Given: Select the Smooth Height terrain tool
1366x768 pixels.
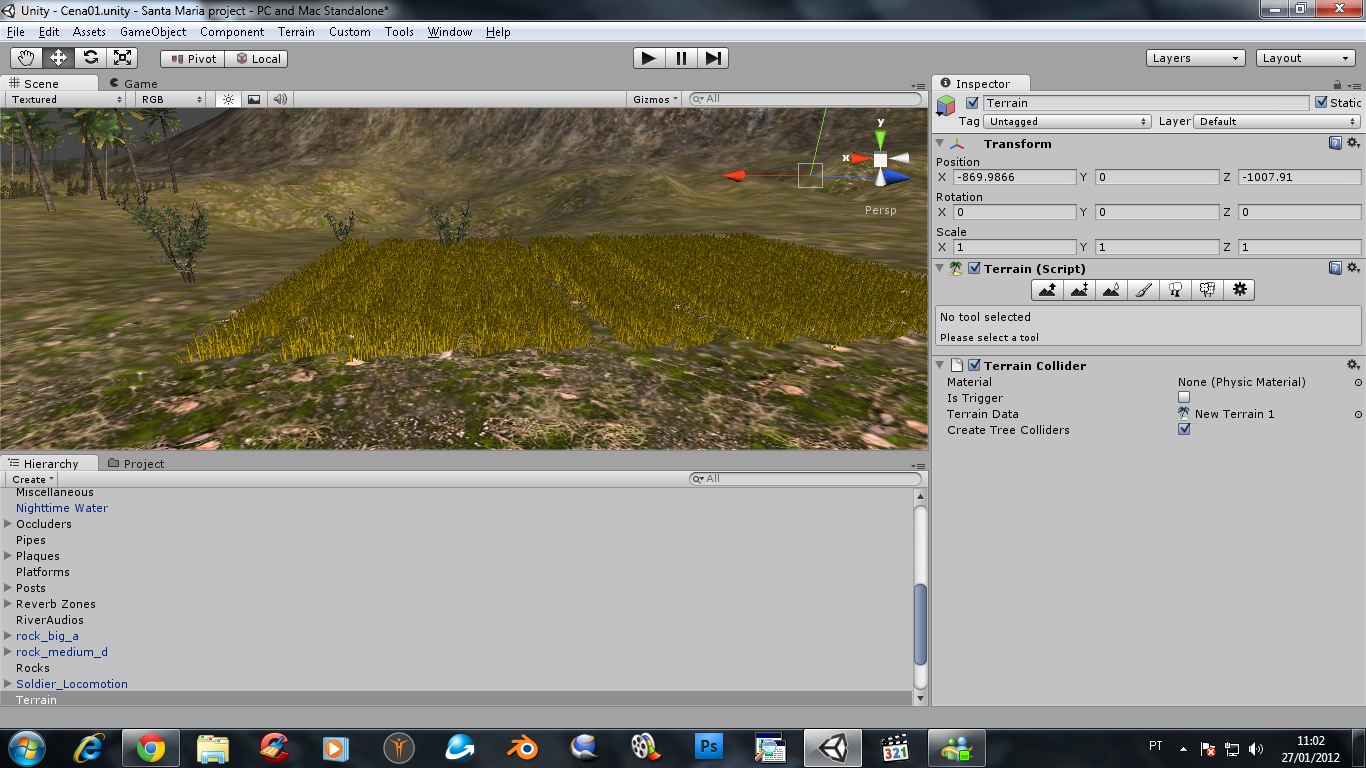Looking at the screenshot, I should [1111, 289].
